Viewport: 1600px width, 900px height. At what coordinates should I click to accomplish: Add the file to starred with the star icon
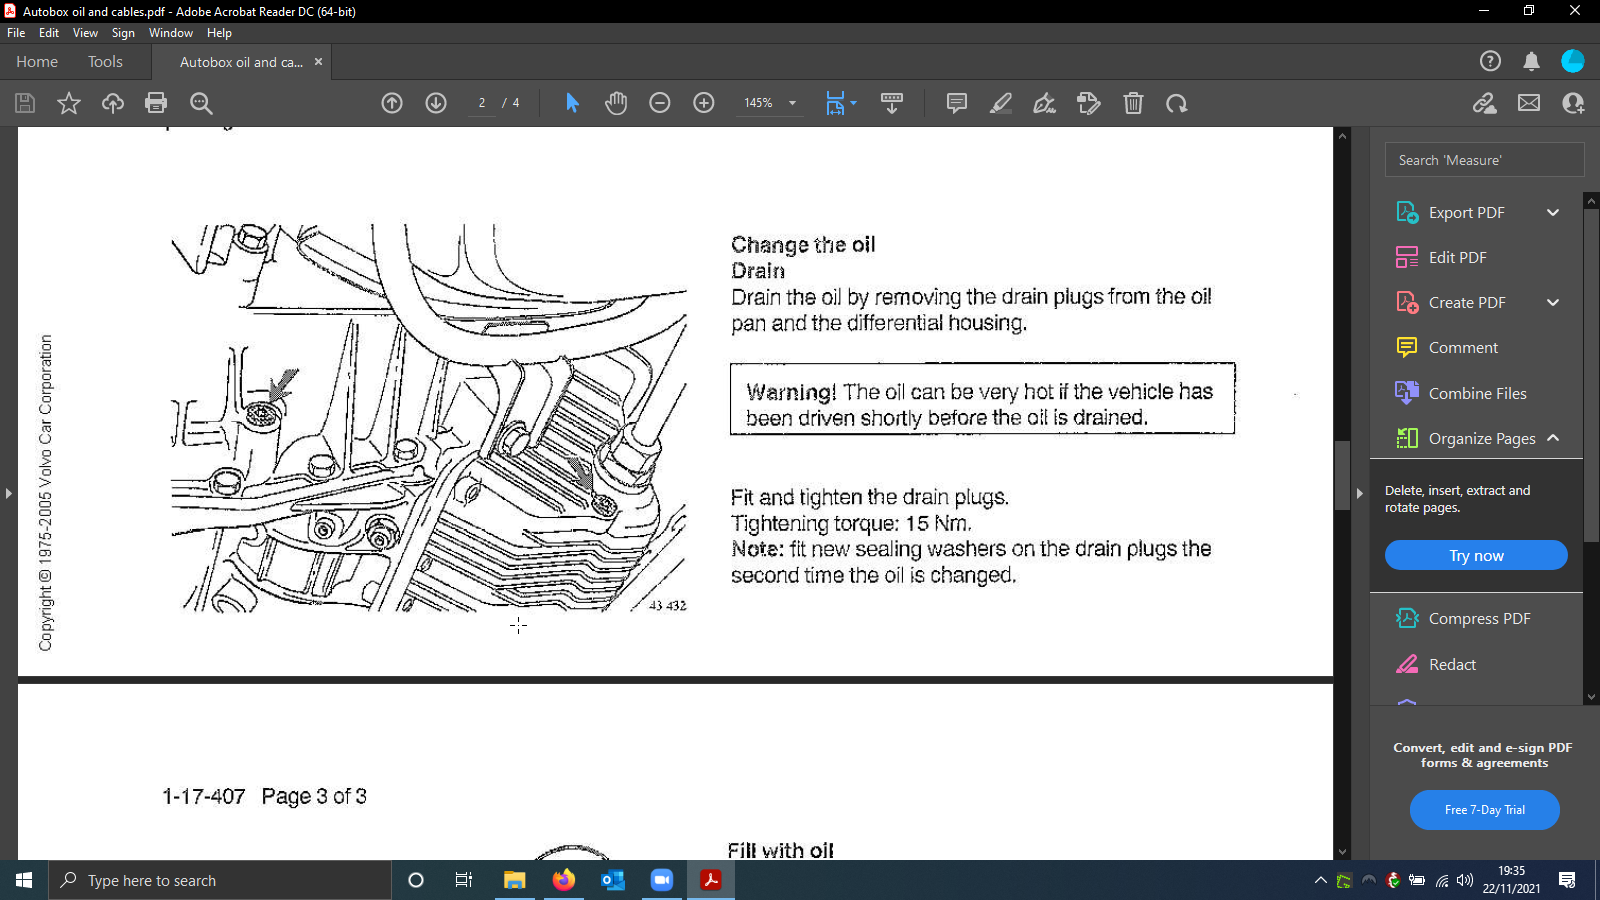coord(69,103)
